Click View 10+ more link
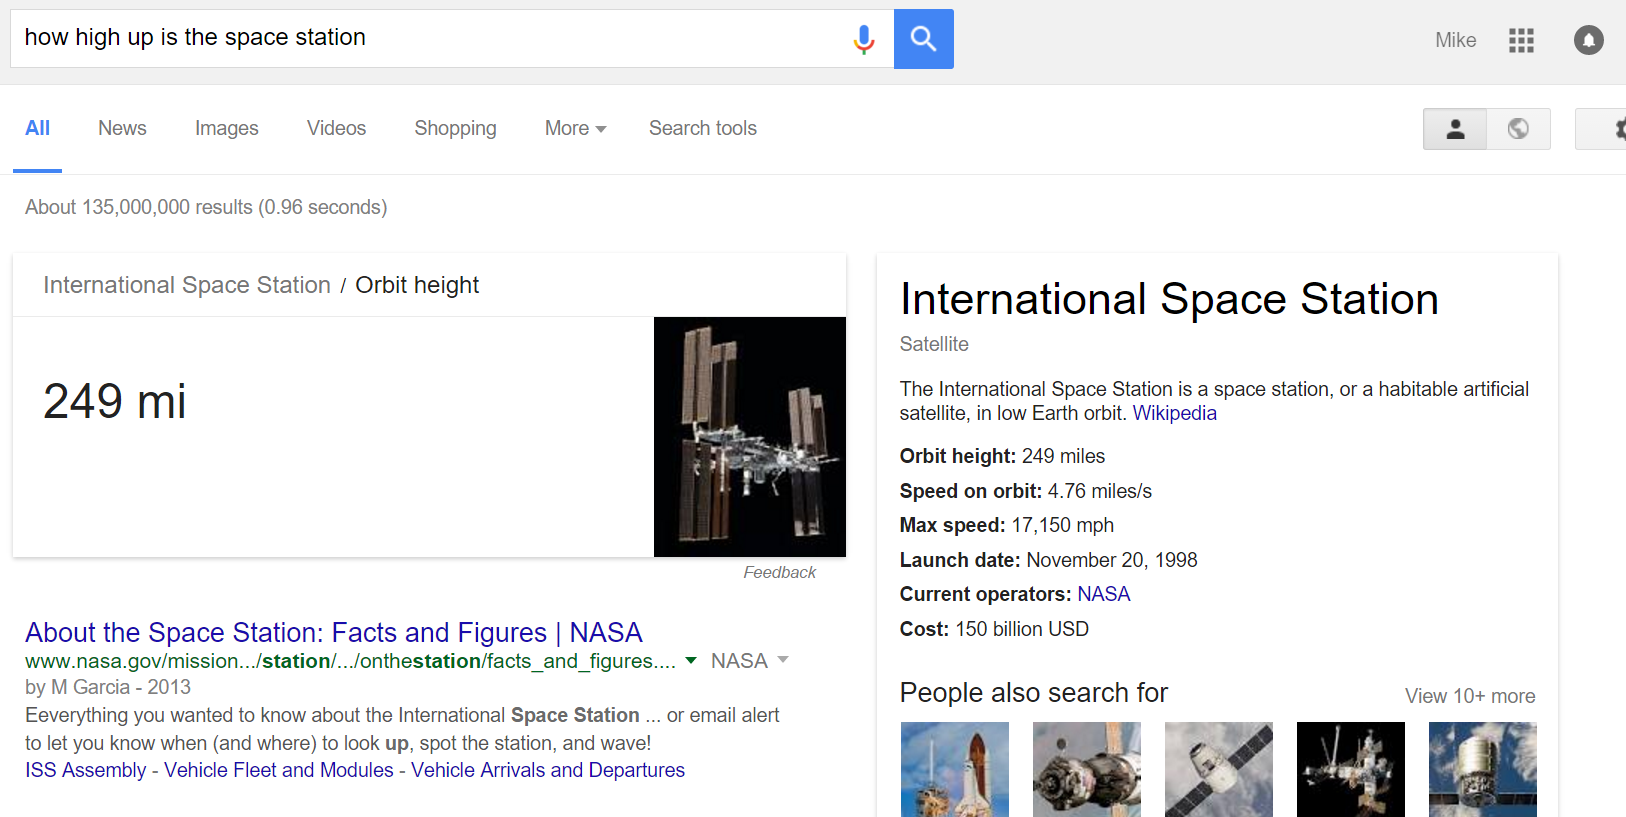 [x=1469, y=696]
